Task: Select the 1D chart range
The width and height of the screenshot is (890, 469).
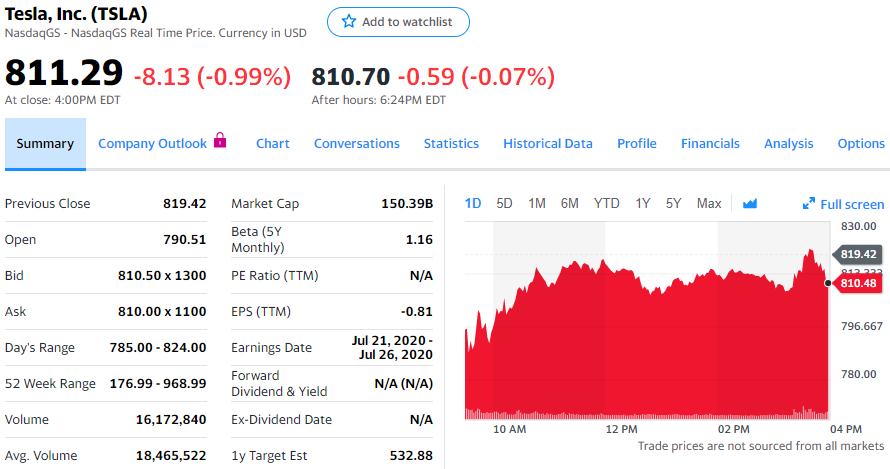Action: 473,203
